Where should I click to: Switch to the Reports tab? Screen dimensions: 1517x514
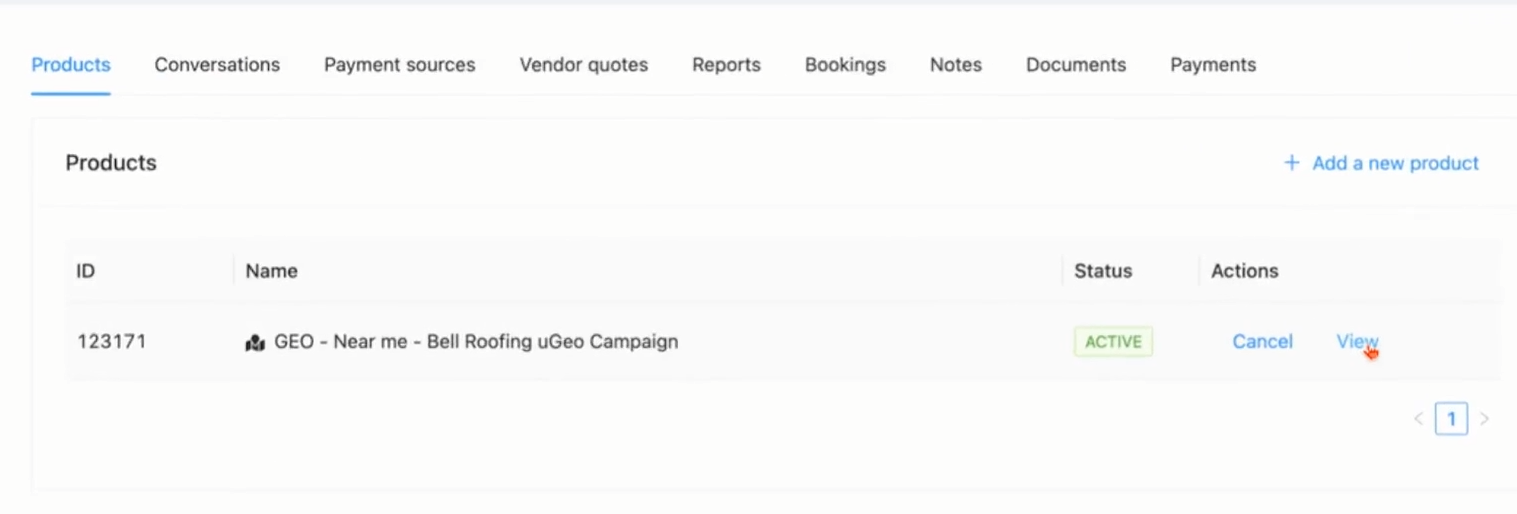click(726, 65)
